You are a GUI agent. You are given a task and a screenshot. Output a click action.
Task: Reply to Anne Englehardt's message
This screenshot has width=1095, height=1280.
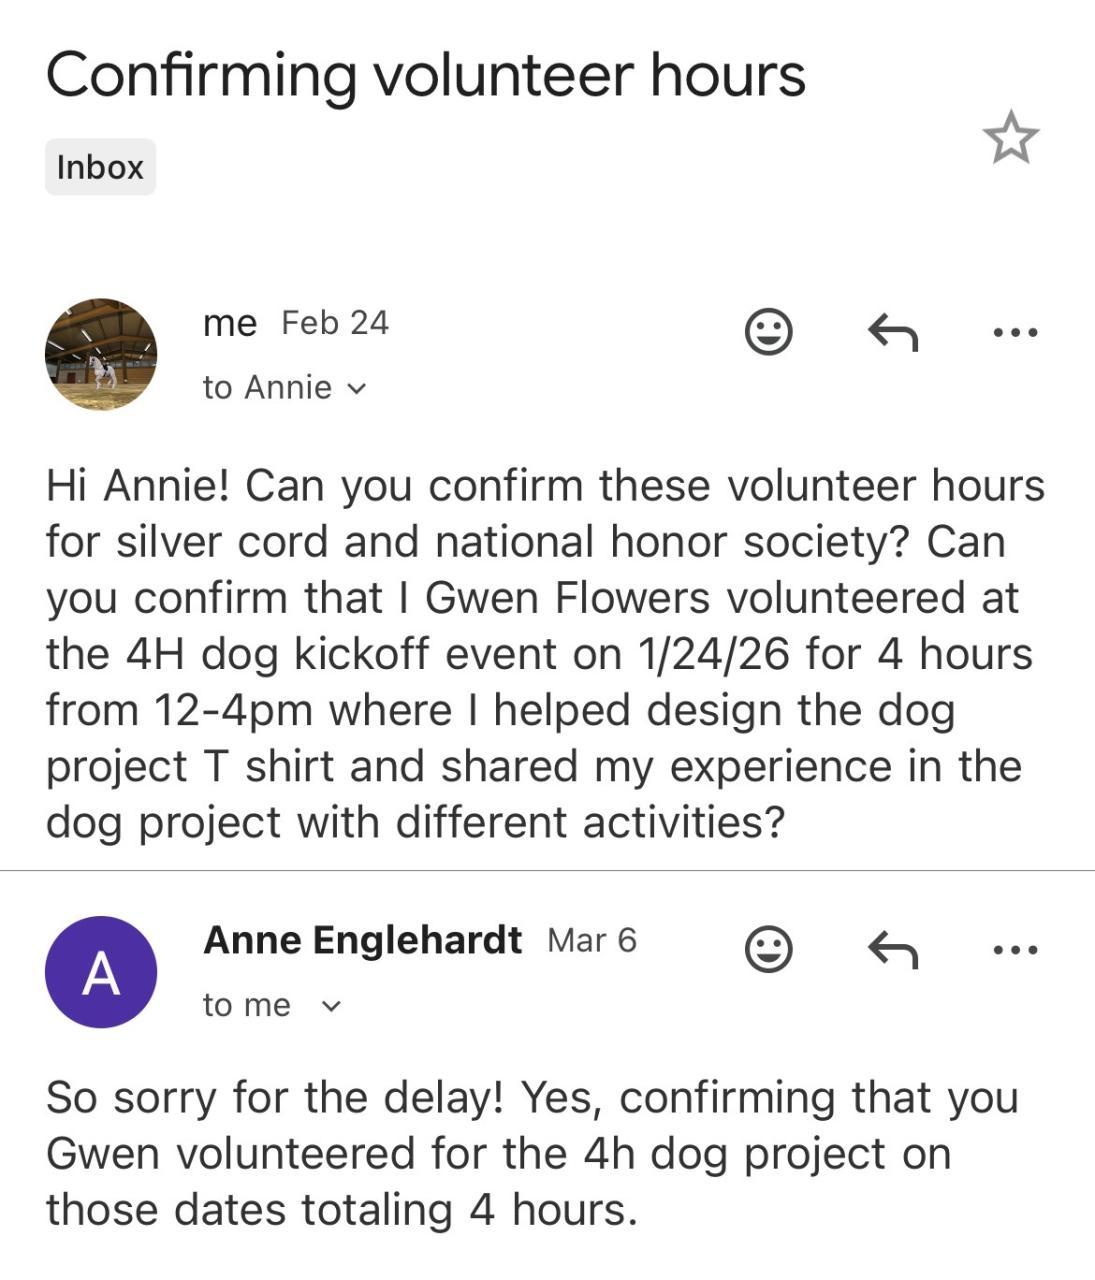[x=892, y=949]
